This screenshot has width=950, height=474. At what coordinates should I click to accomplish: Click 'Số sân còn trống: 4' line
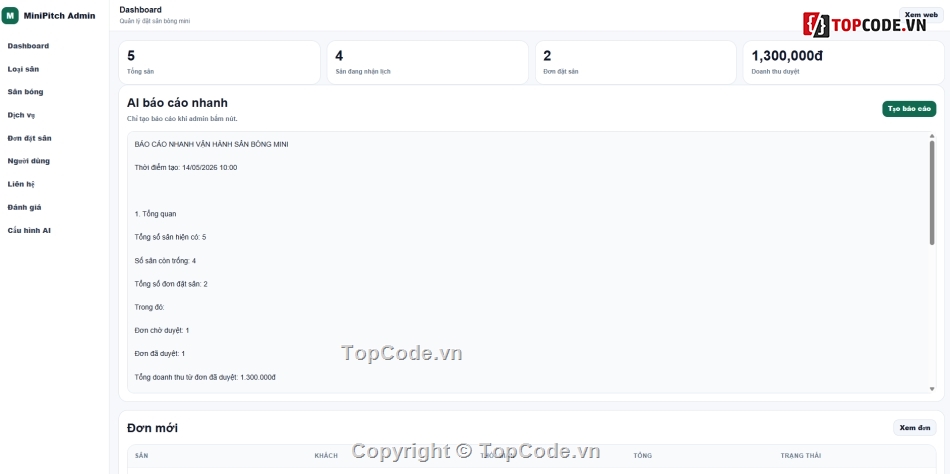pyautogui.click(x=165, y=261)
